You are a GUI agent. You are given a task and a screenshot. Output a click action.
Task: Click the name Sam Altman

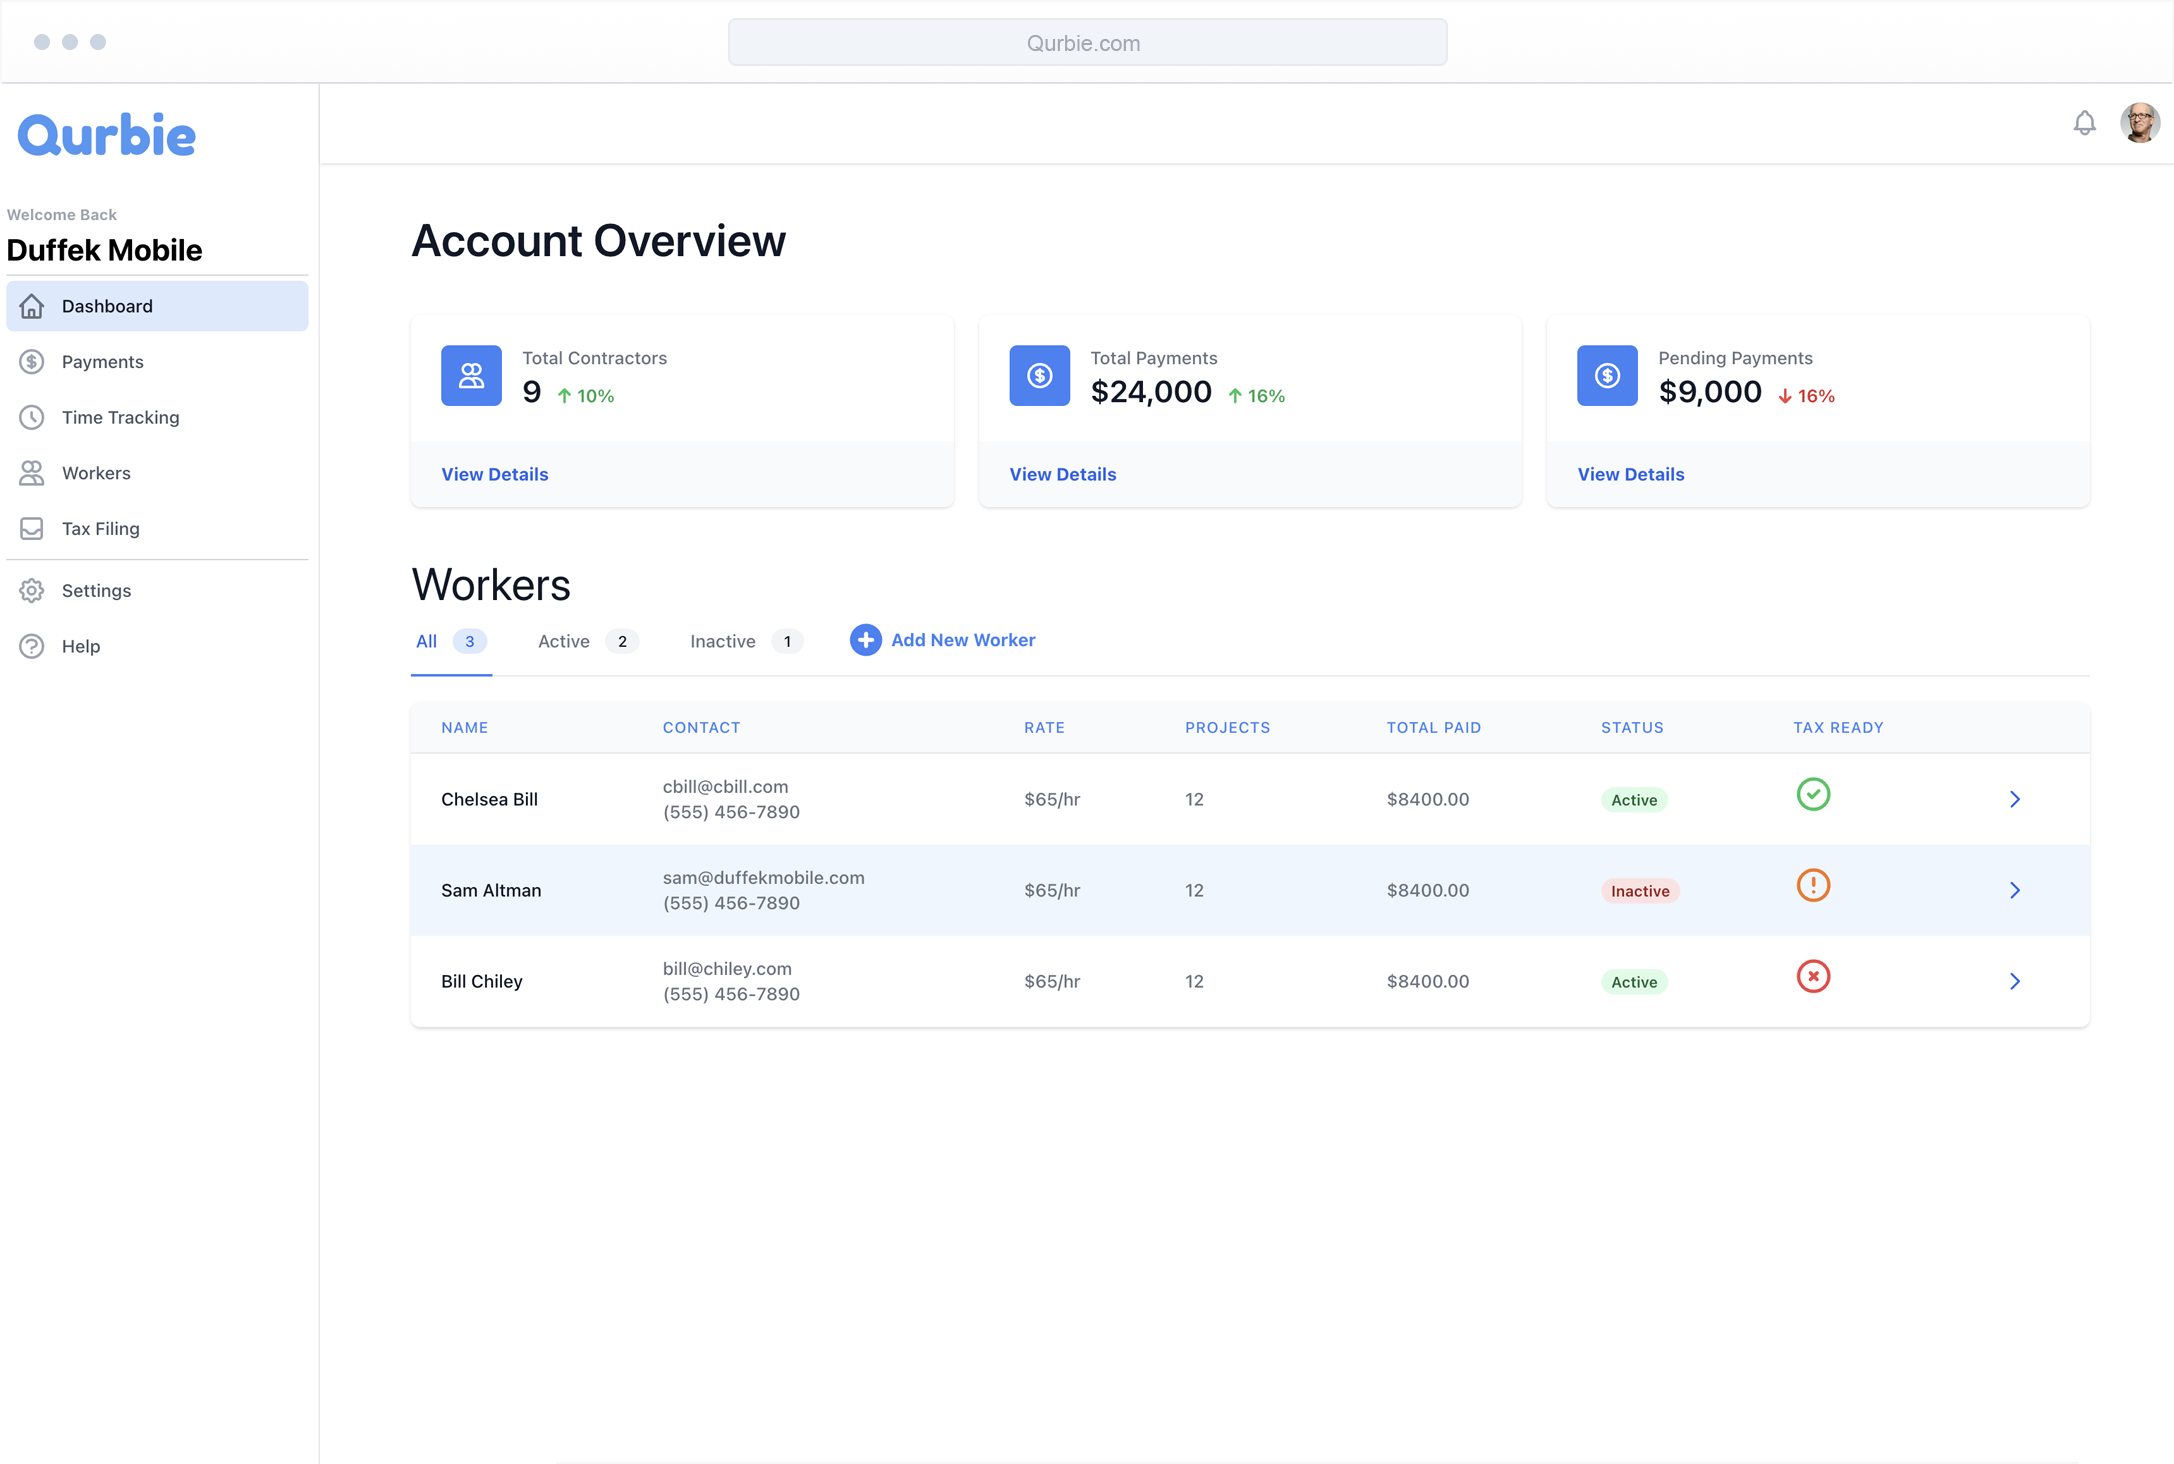pyautogui.click(x=491, y=890)
